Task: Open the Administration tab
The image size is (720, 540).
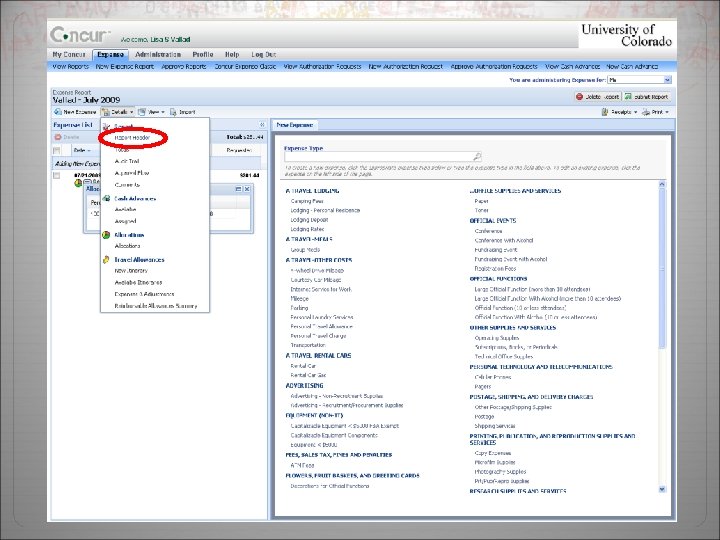Action: (158, 55)
